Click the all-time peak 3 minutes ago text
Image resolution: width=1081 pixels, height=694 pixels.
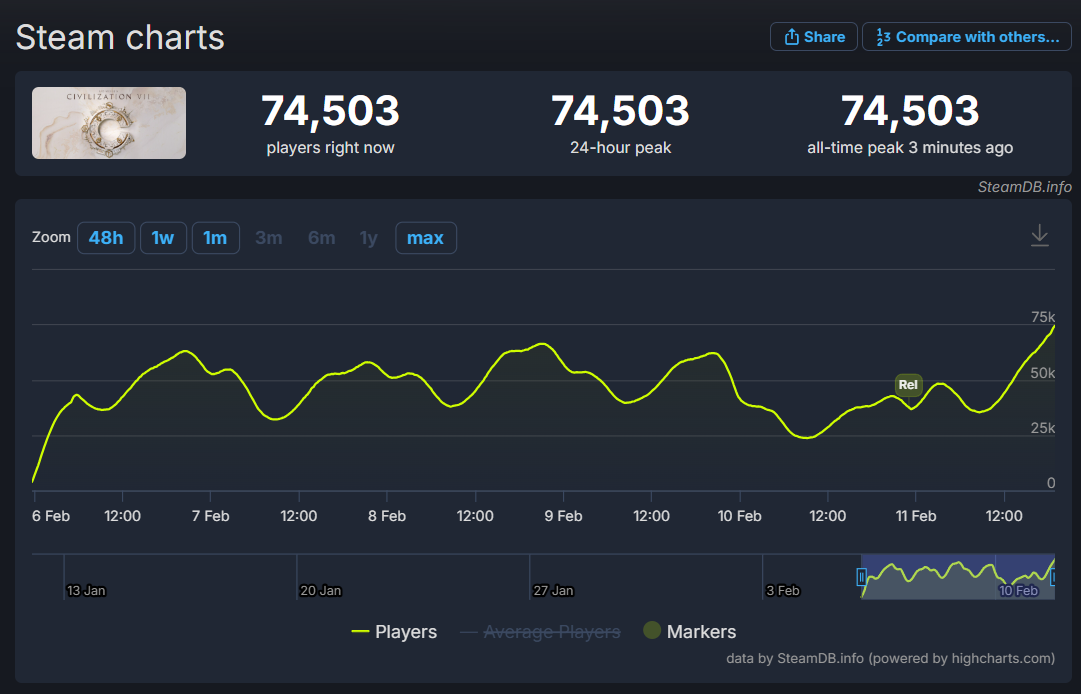coord(910,147)
